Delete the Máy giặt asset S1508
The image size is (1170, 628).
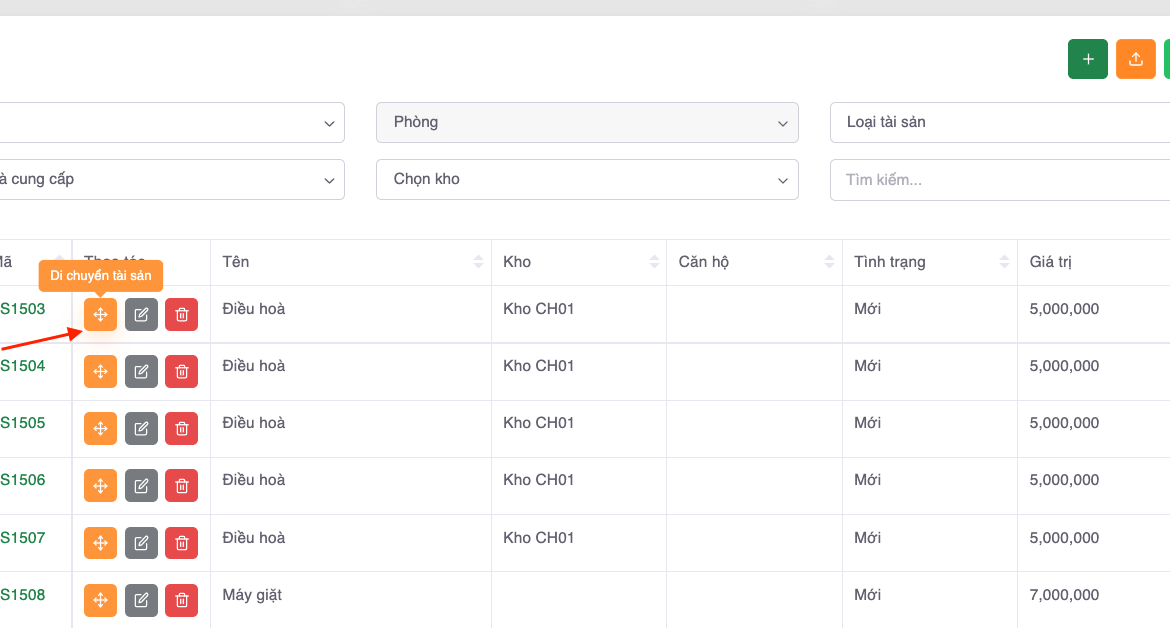click(181, 600)
